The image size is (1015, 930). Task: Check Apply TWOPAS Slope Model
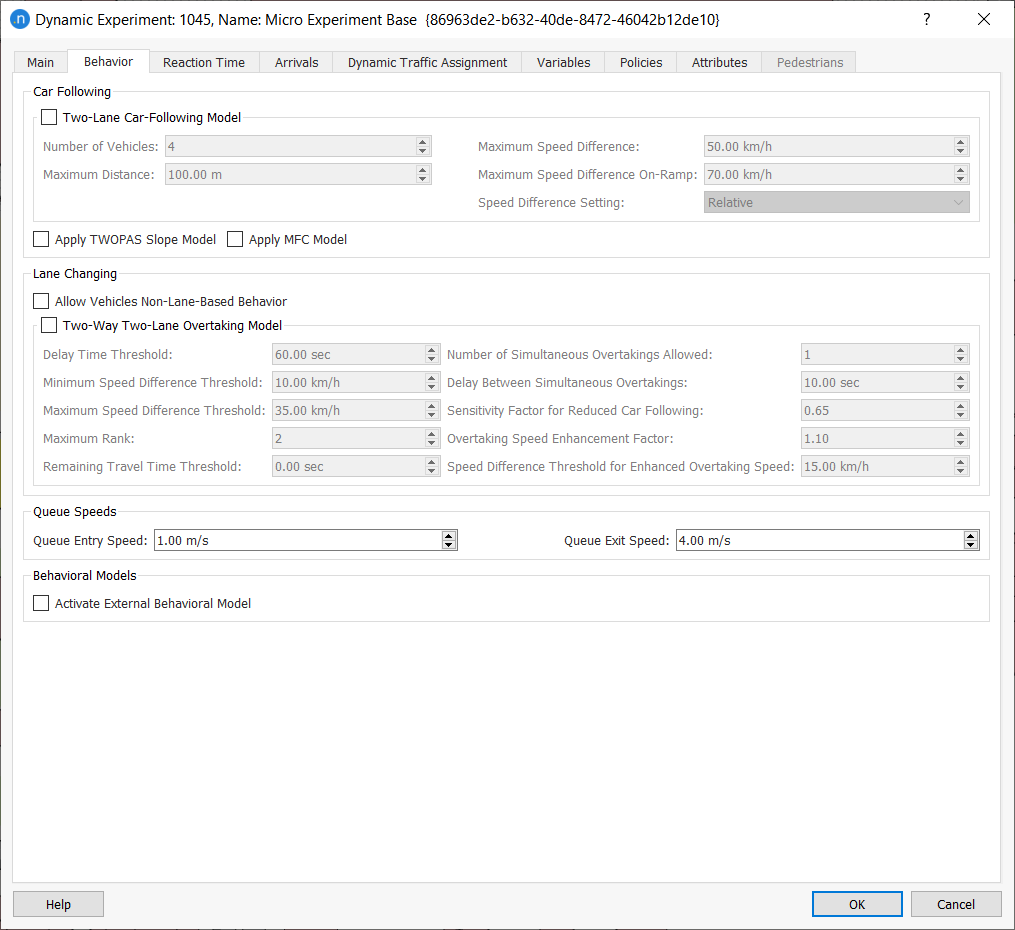click(41, 239)
